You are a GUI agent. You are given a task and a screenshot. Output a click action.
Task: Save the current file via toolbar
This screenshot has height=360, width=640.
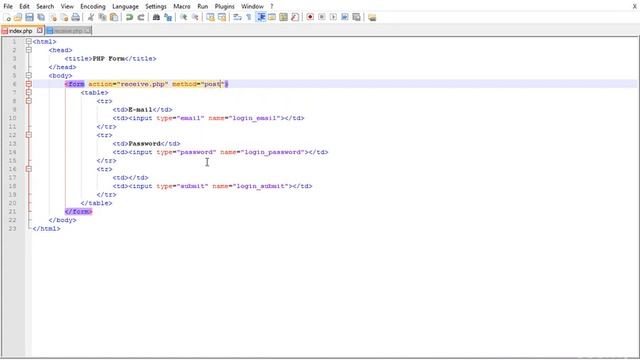tap(29, 17)
